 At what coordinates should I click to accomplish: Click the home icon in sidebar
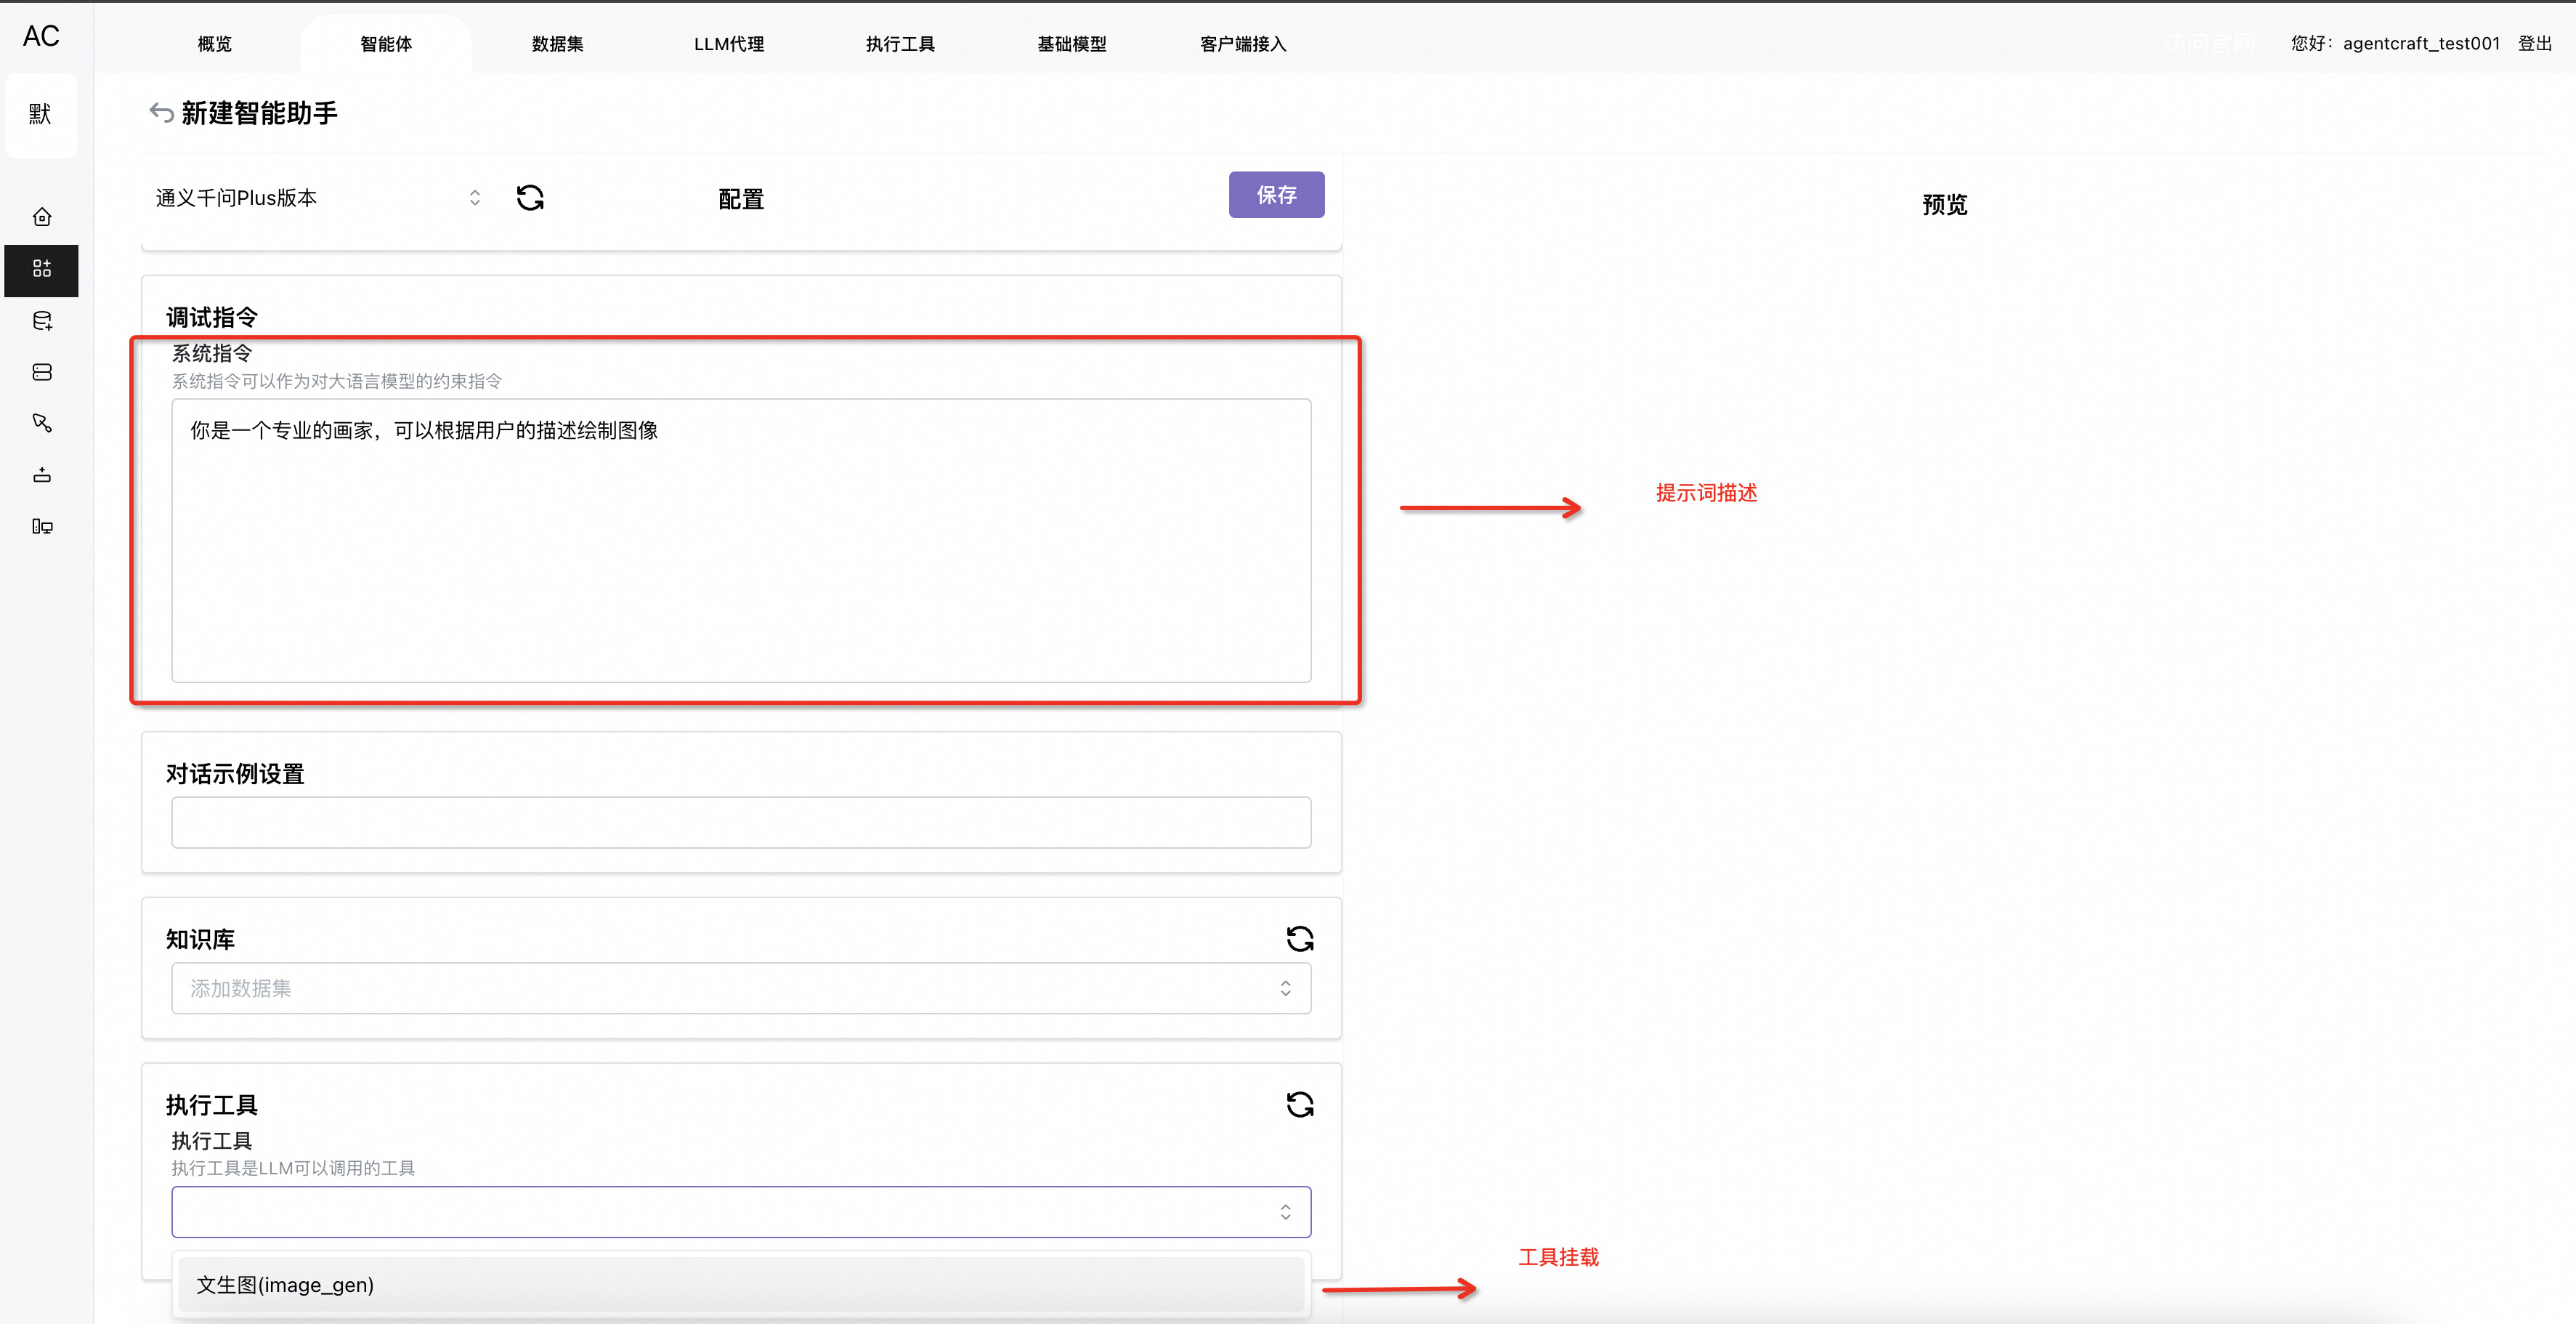(x=42, y=217)
